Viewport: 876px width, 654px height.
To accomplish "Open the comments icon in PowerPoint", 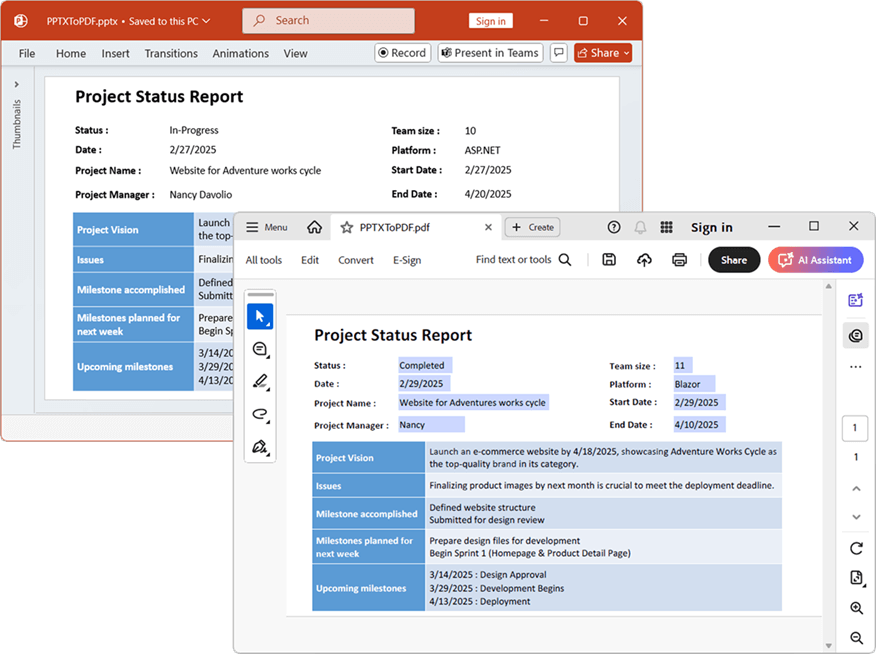I will [x=558, y=53].
